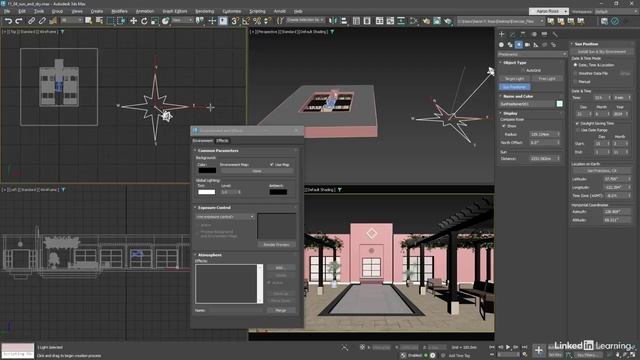Toggle the Angle Snap button

tap(246, 21)
